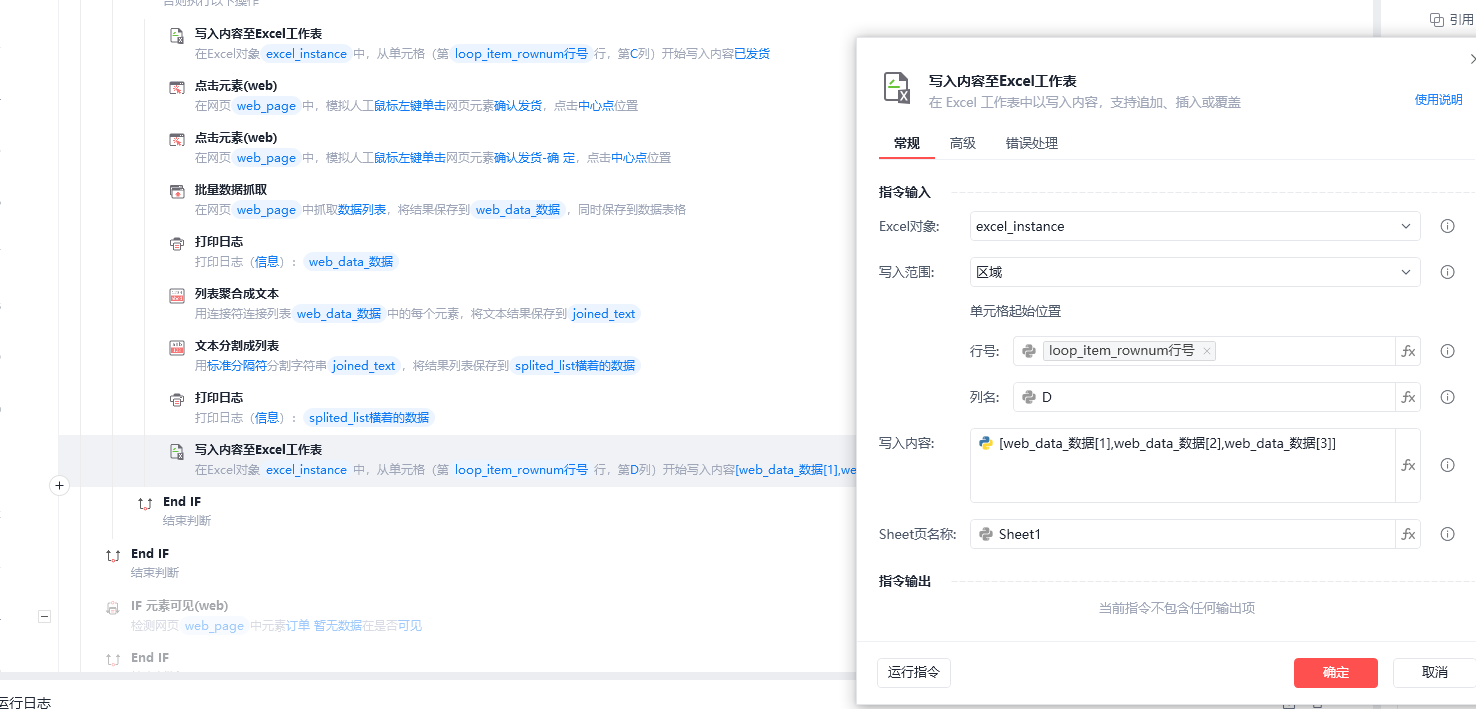Click the 列表聚合成文本 step icon

pos(177,295)
